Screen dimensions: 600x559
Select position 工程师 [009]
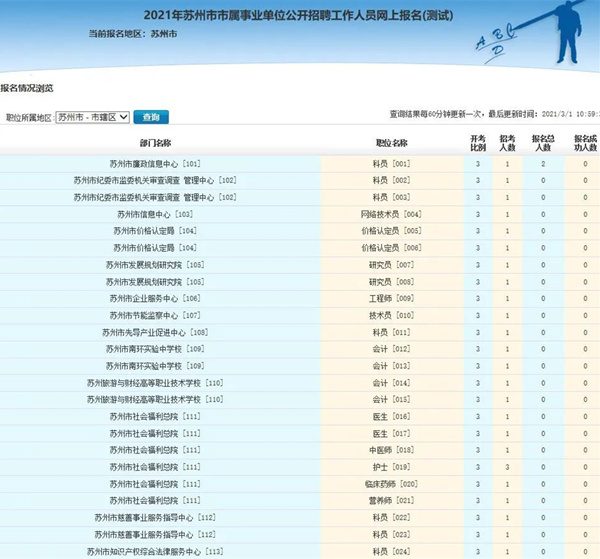point(391,298)
